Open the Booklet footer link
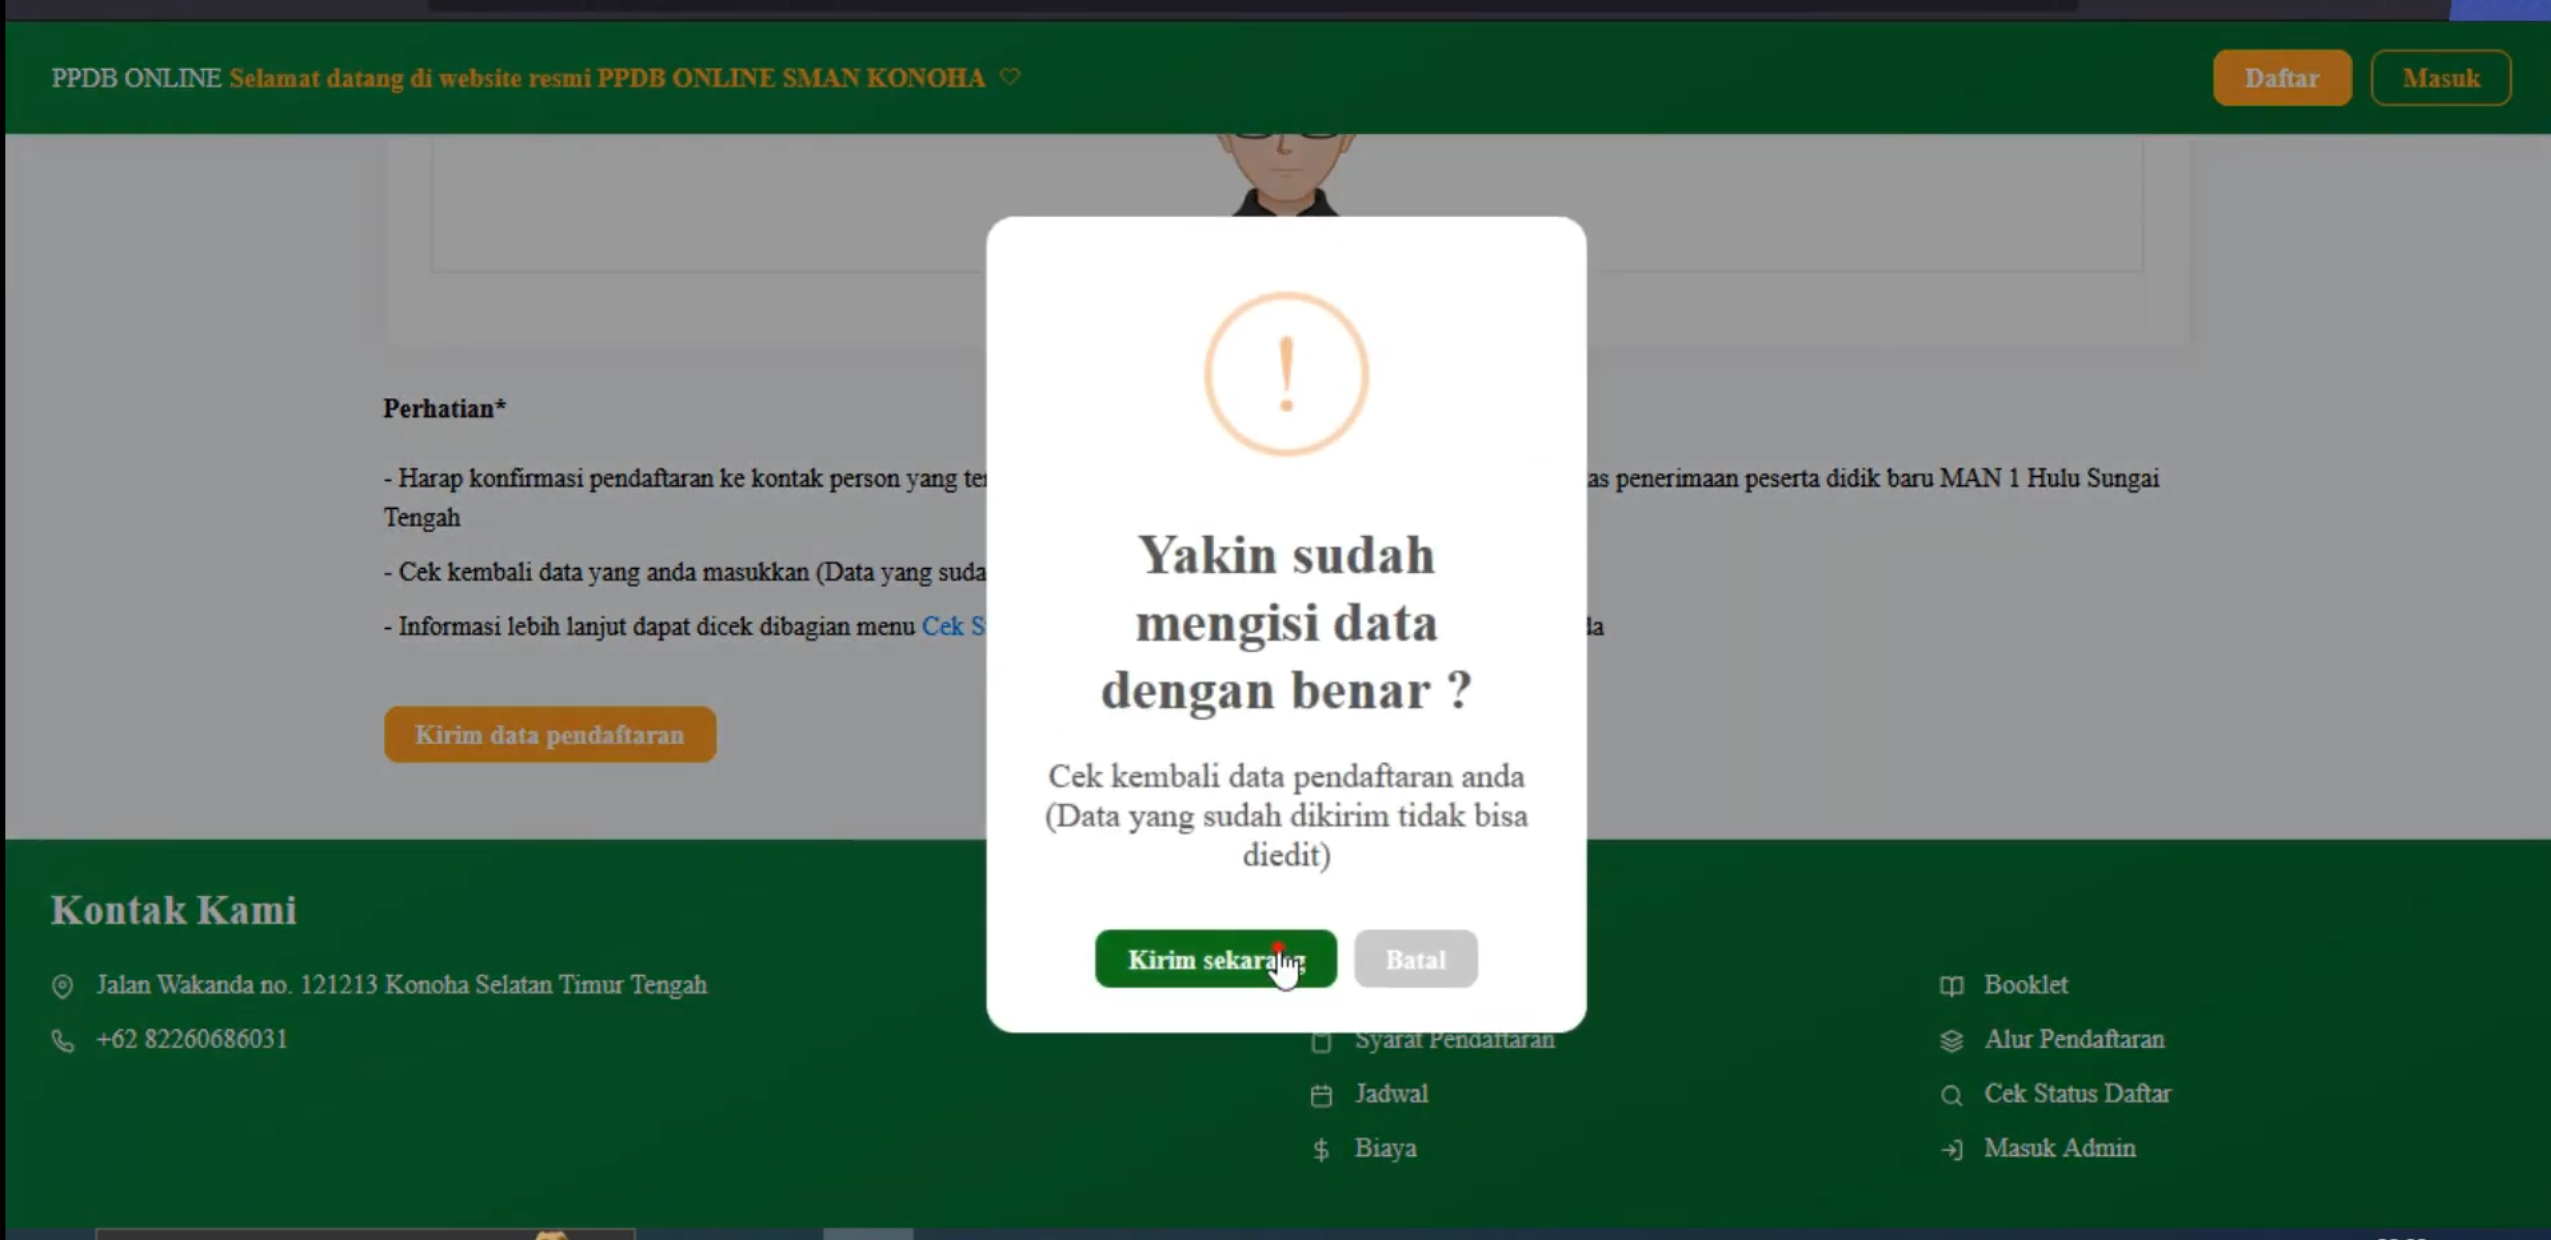 pyautogui.click(x=2025, y=985)
